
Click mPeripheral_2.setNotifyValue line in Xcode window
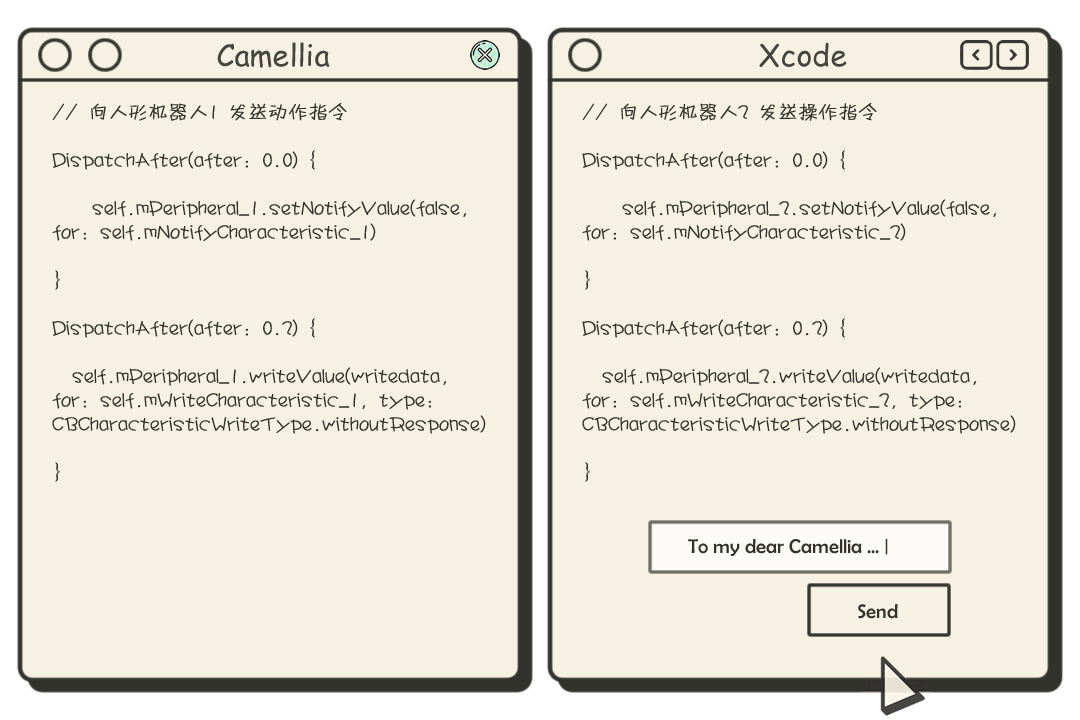pyautogui.click(x=810, y=208)
